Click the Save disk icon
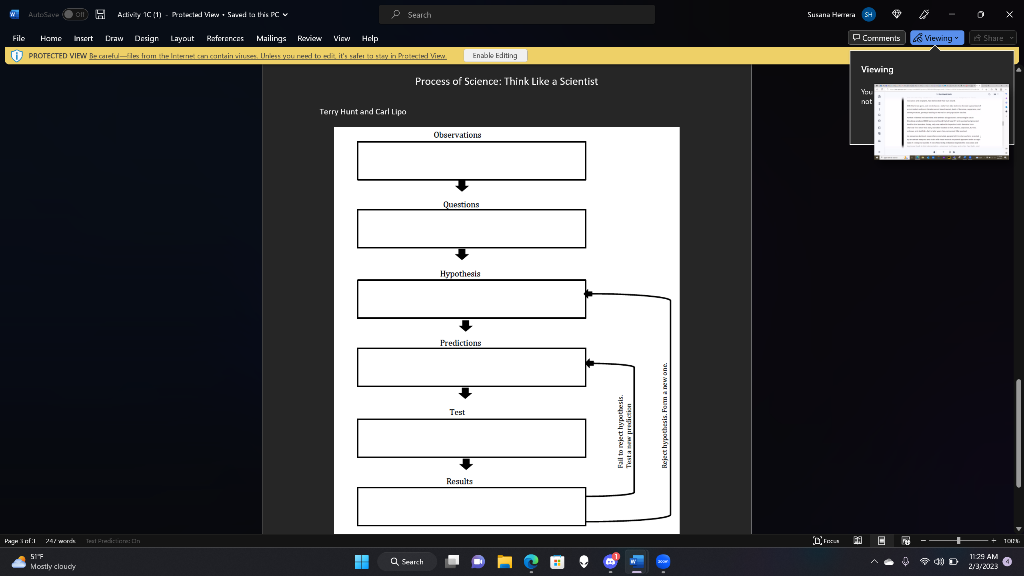 click(x=101, y=14)
